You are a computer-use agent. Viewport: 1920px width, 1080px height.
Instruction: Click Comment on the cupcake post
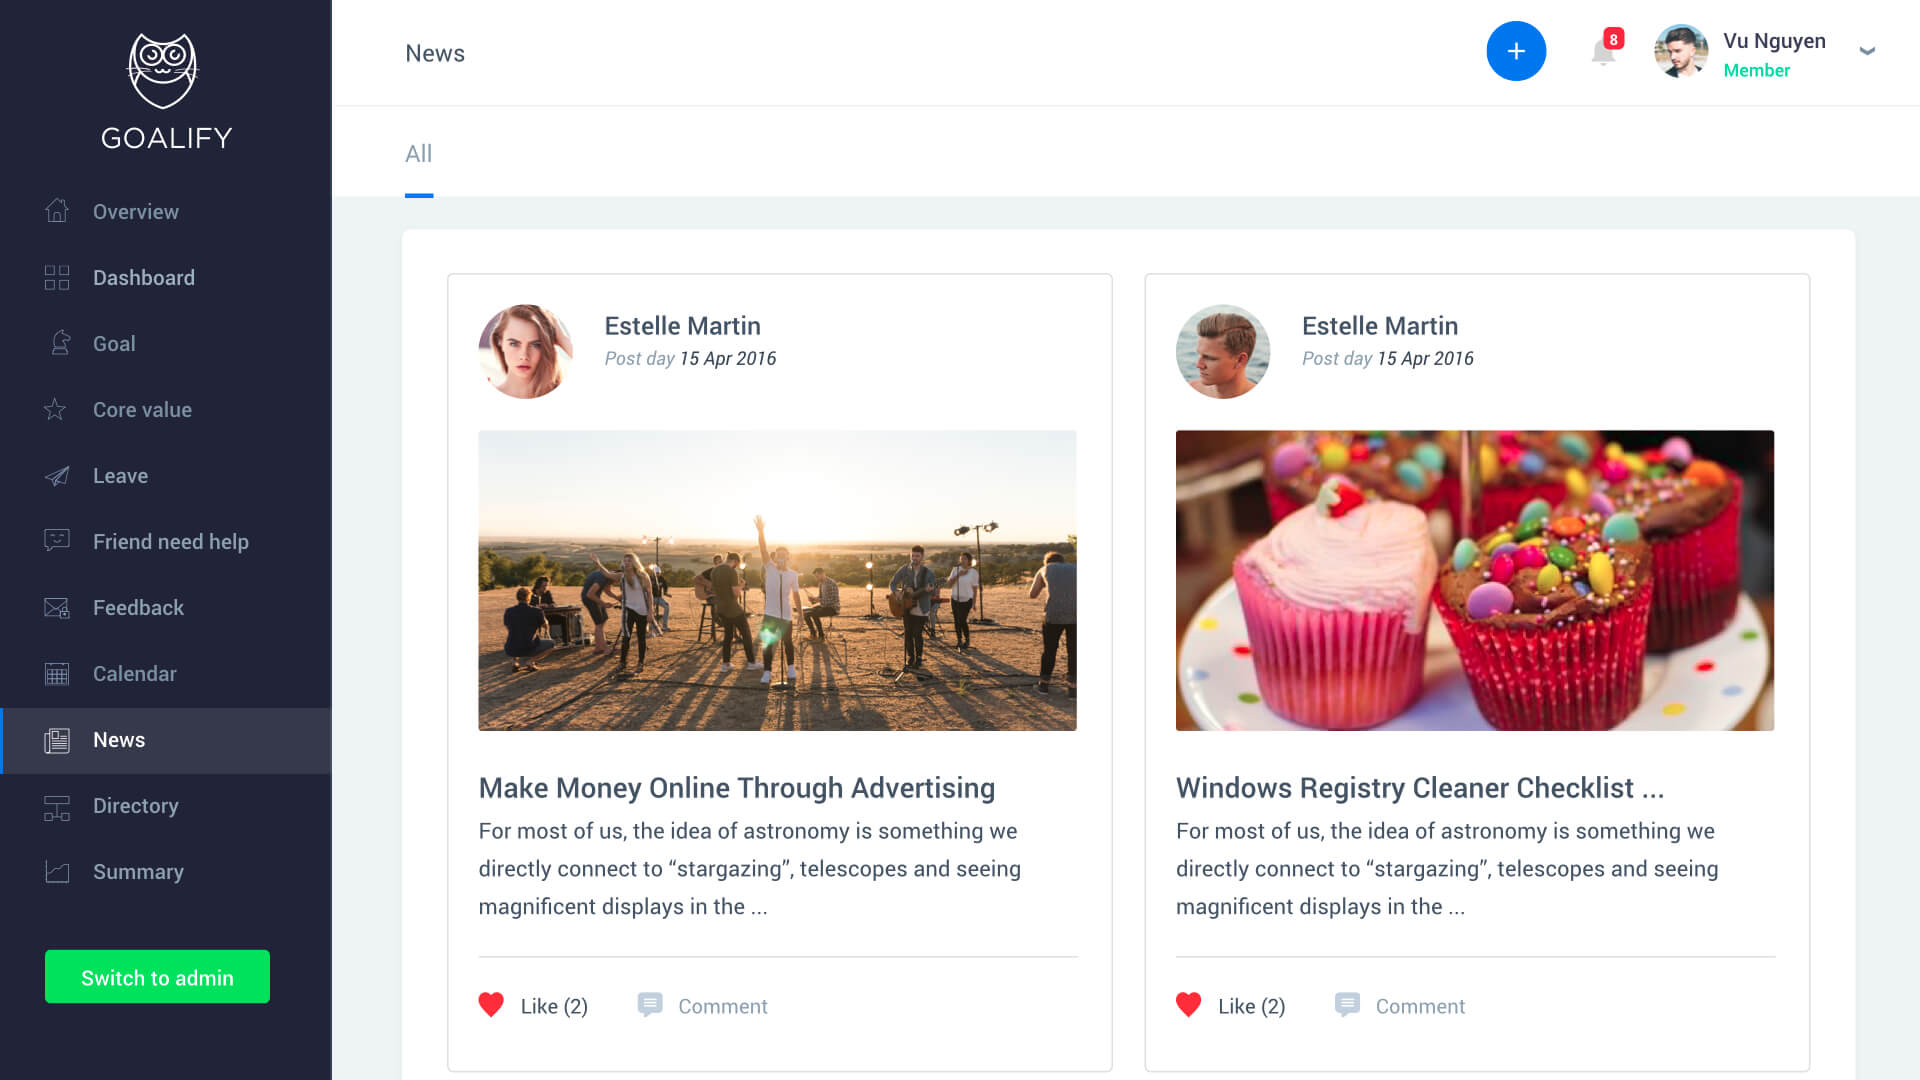tap(1419, 1006)
